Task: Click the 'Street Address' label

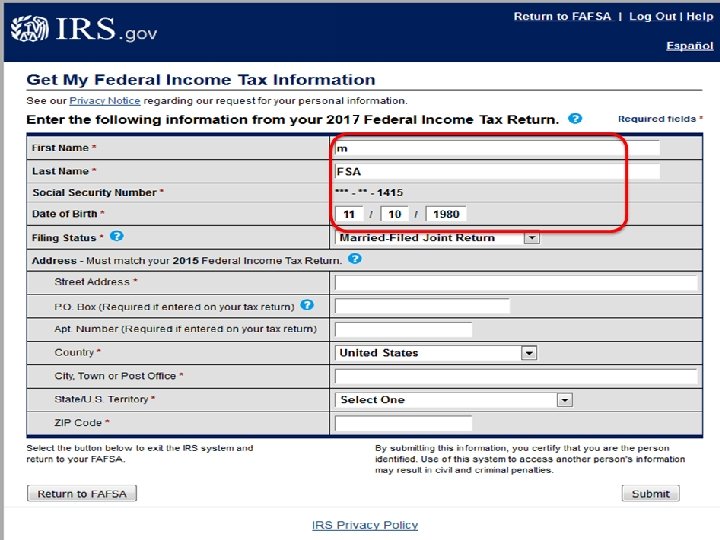Action: 92,281
